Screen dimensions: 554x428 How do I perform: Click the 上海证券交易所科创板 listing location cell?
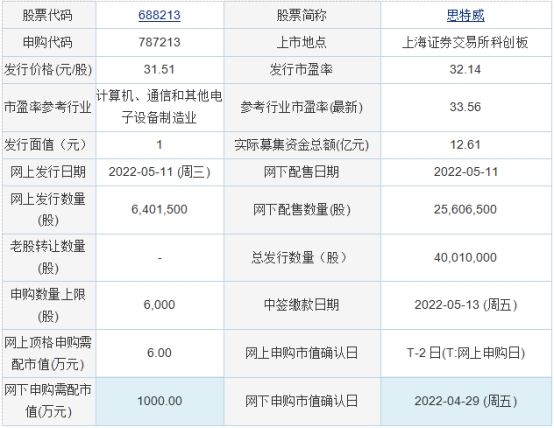[x=466, y=42]
